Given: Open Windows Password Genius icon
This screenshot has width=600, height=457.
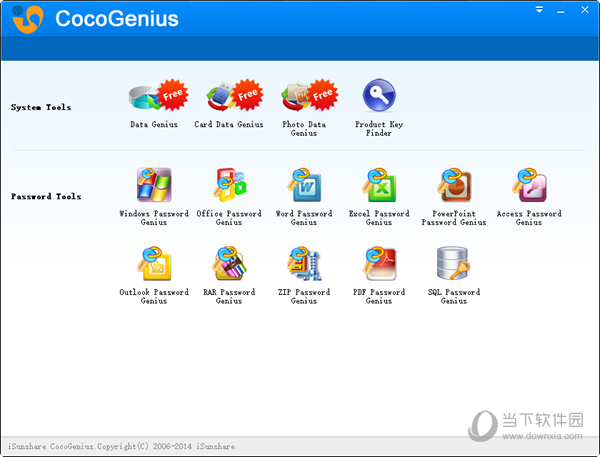Looking at the screenshot, I should pos(154,185).
